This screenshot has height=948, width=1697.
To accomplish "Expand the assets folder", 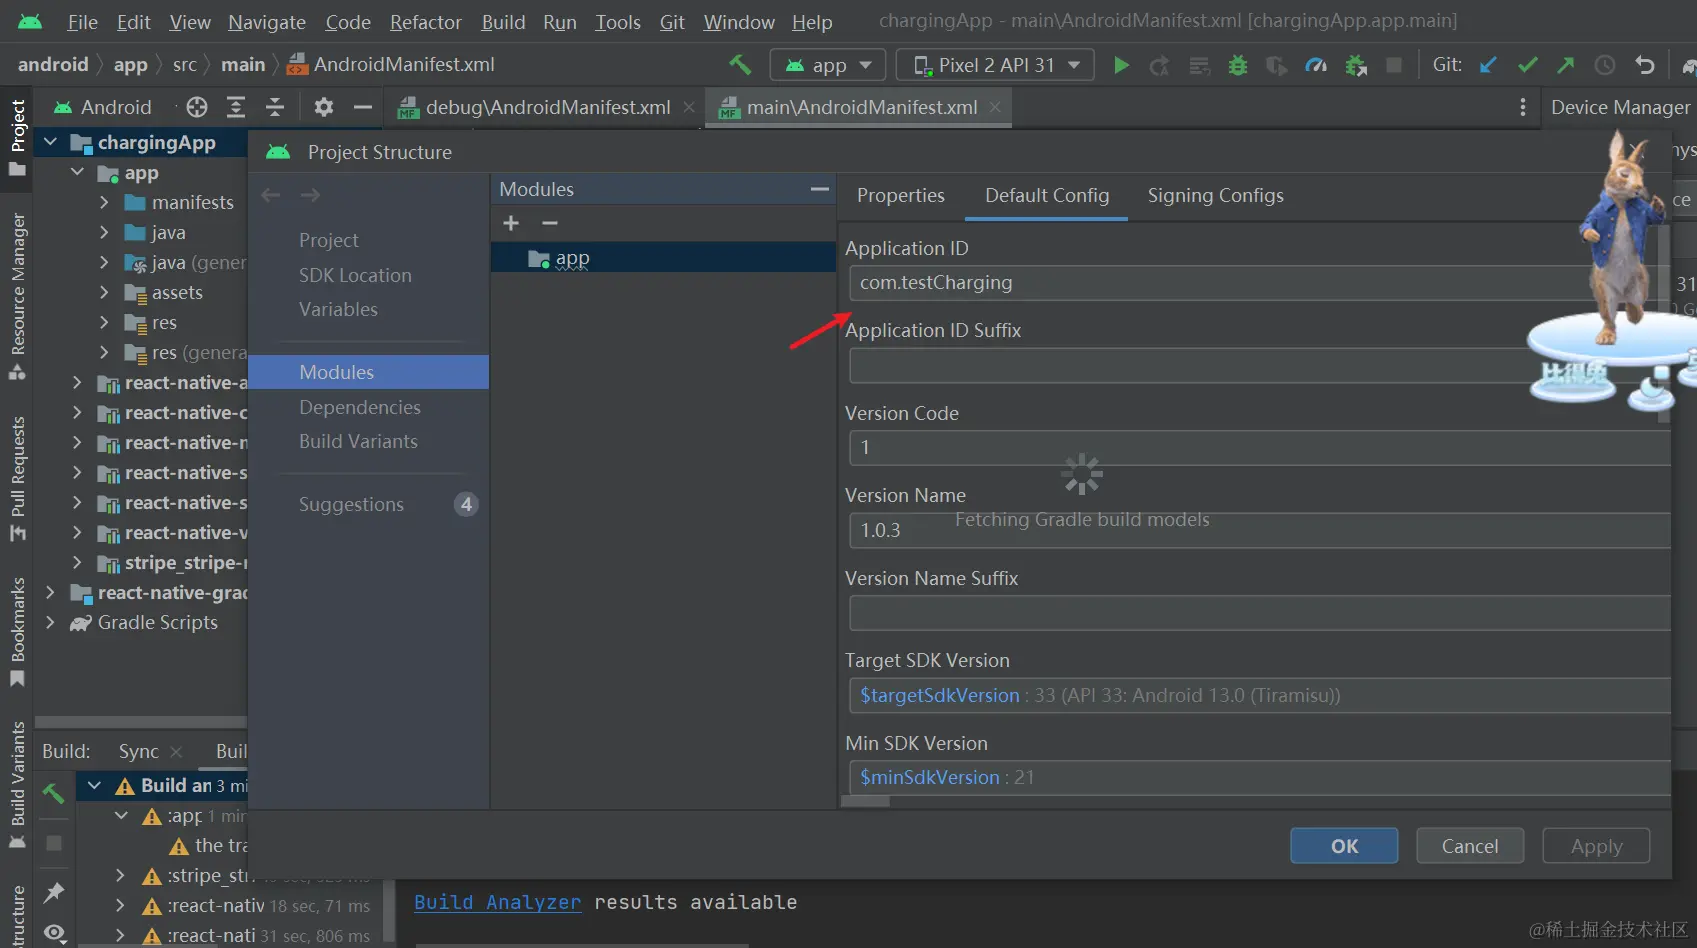I will coord(104,292).
